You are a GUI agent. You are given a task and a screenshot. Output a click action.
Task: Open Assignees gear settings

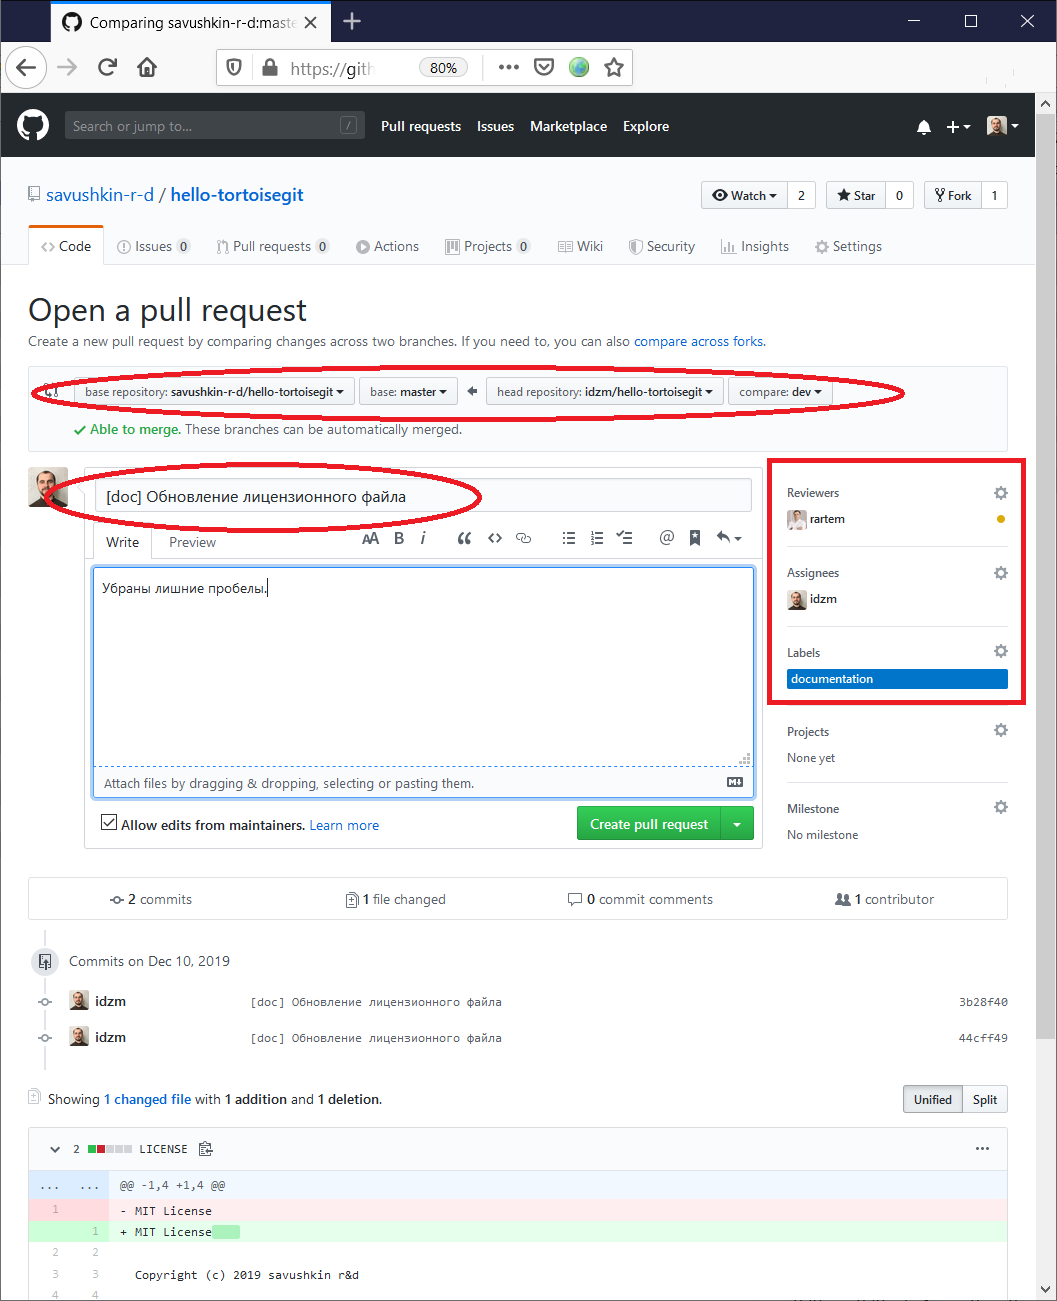pyautogui.click(x=1001, y=573)
